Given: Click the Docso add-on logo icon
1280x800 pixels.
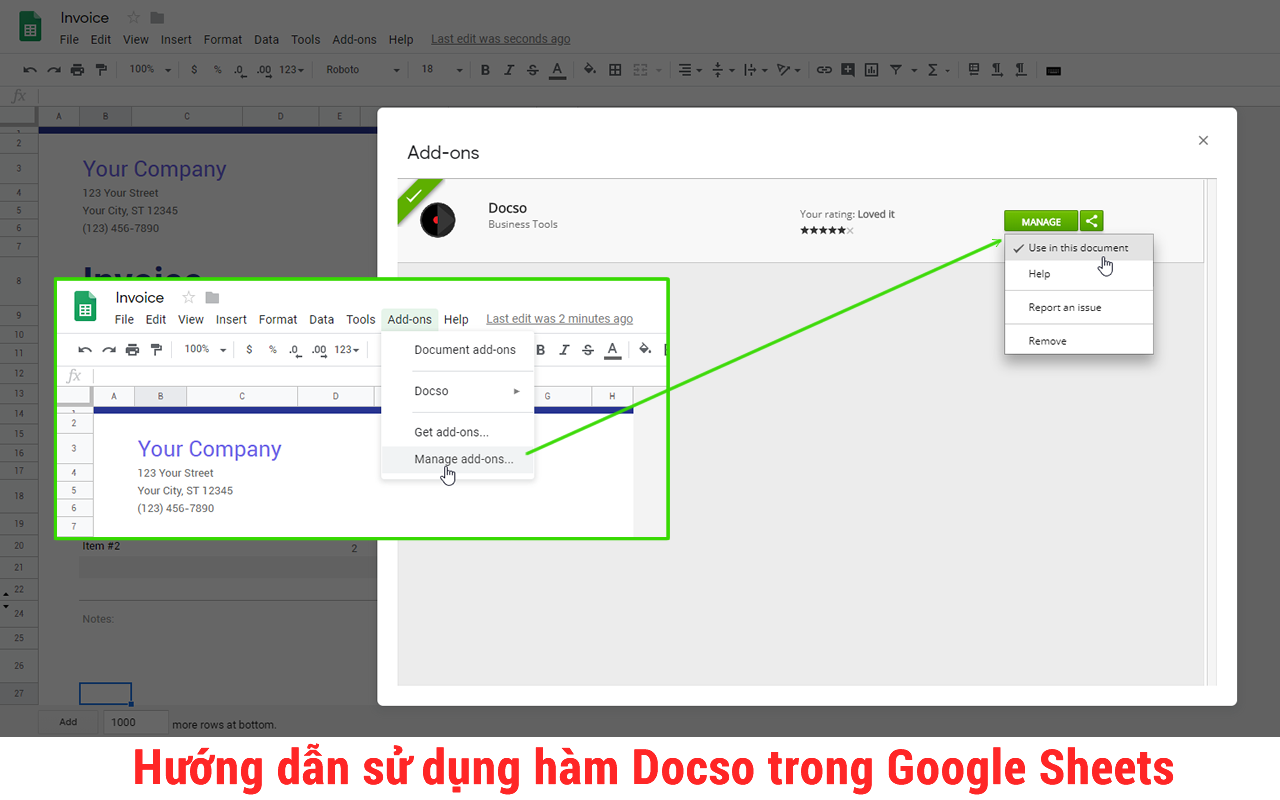Looking at the screenshot, I should [x=438, y=219].
